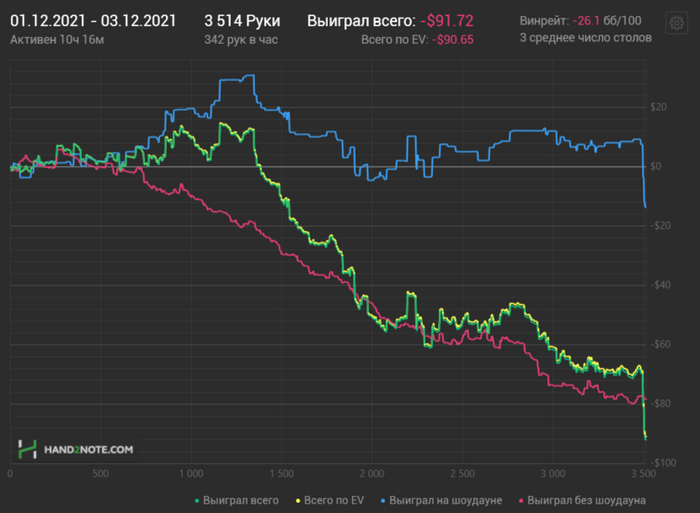Screen dimensions: 700x513
Task: Click '3 среднее число столов' text
Action: 586,38
